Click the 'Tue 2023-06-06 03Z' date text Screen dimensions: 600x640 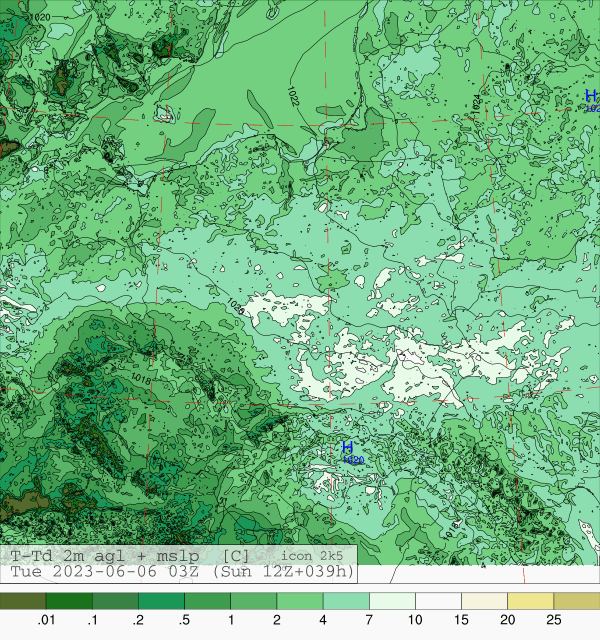(104, 571)
